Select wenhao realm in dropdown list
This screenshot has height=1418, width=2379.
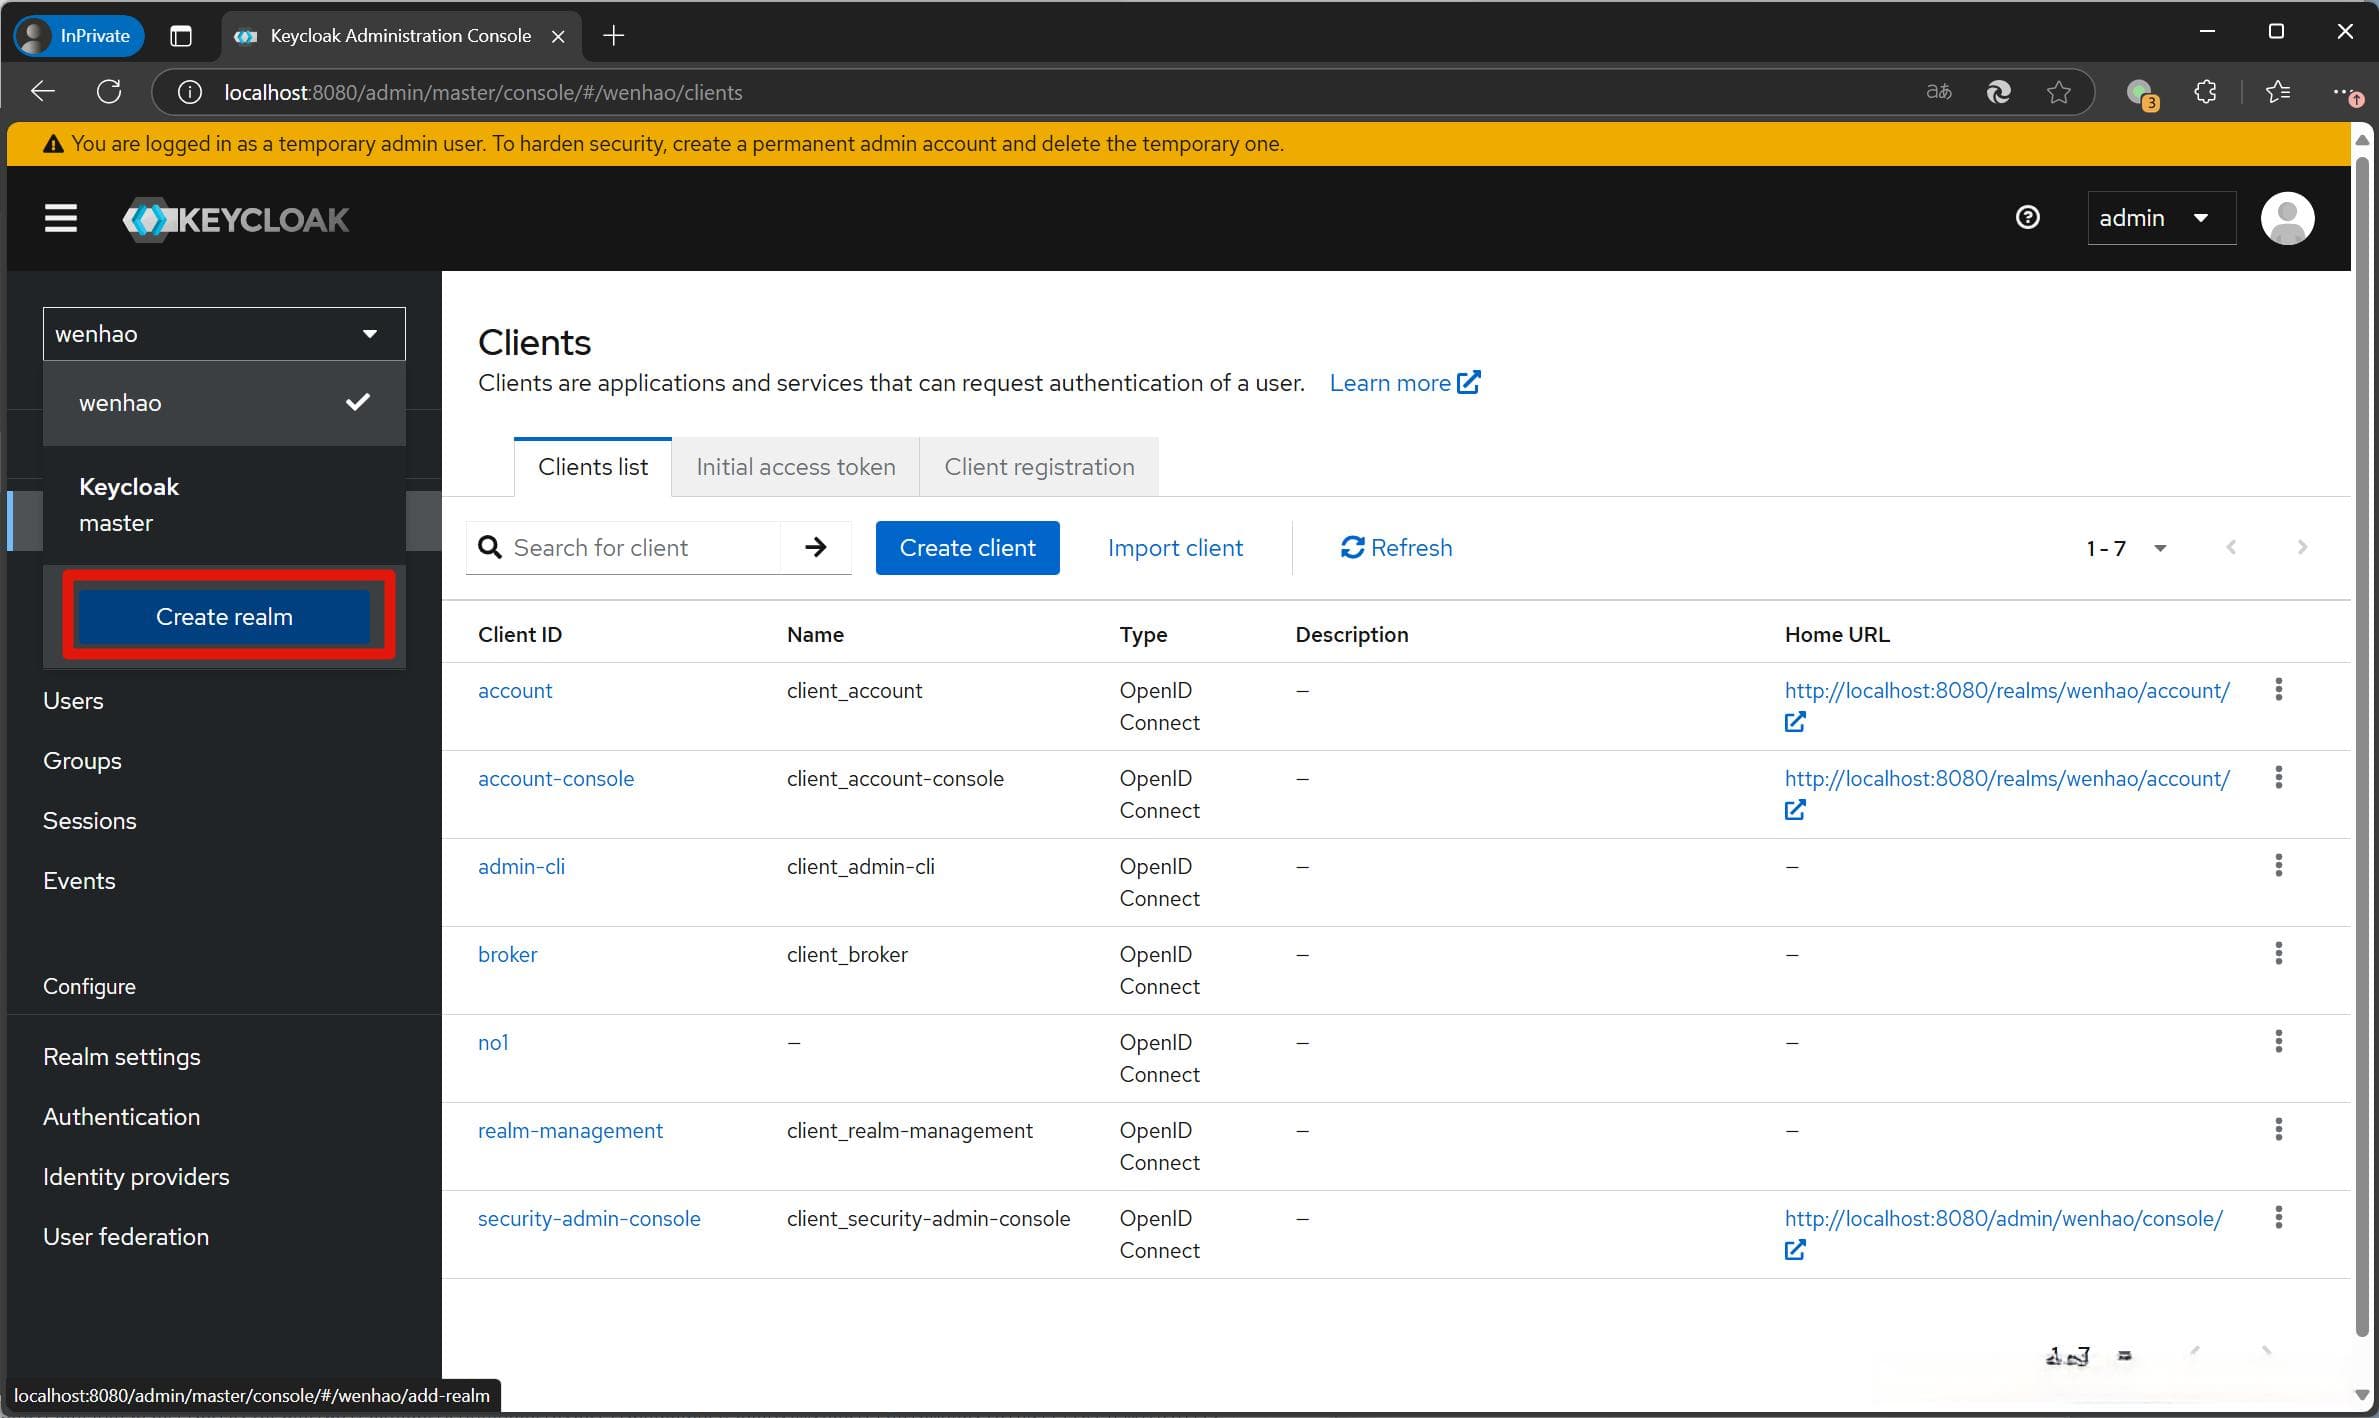(224, 402)
